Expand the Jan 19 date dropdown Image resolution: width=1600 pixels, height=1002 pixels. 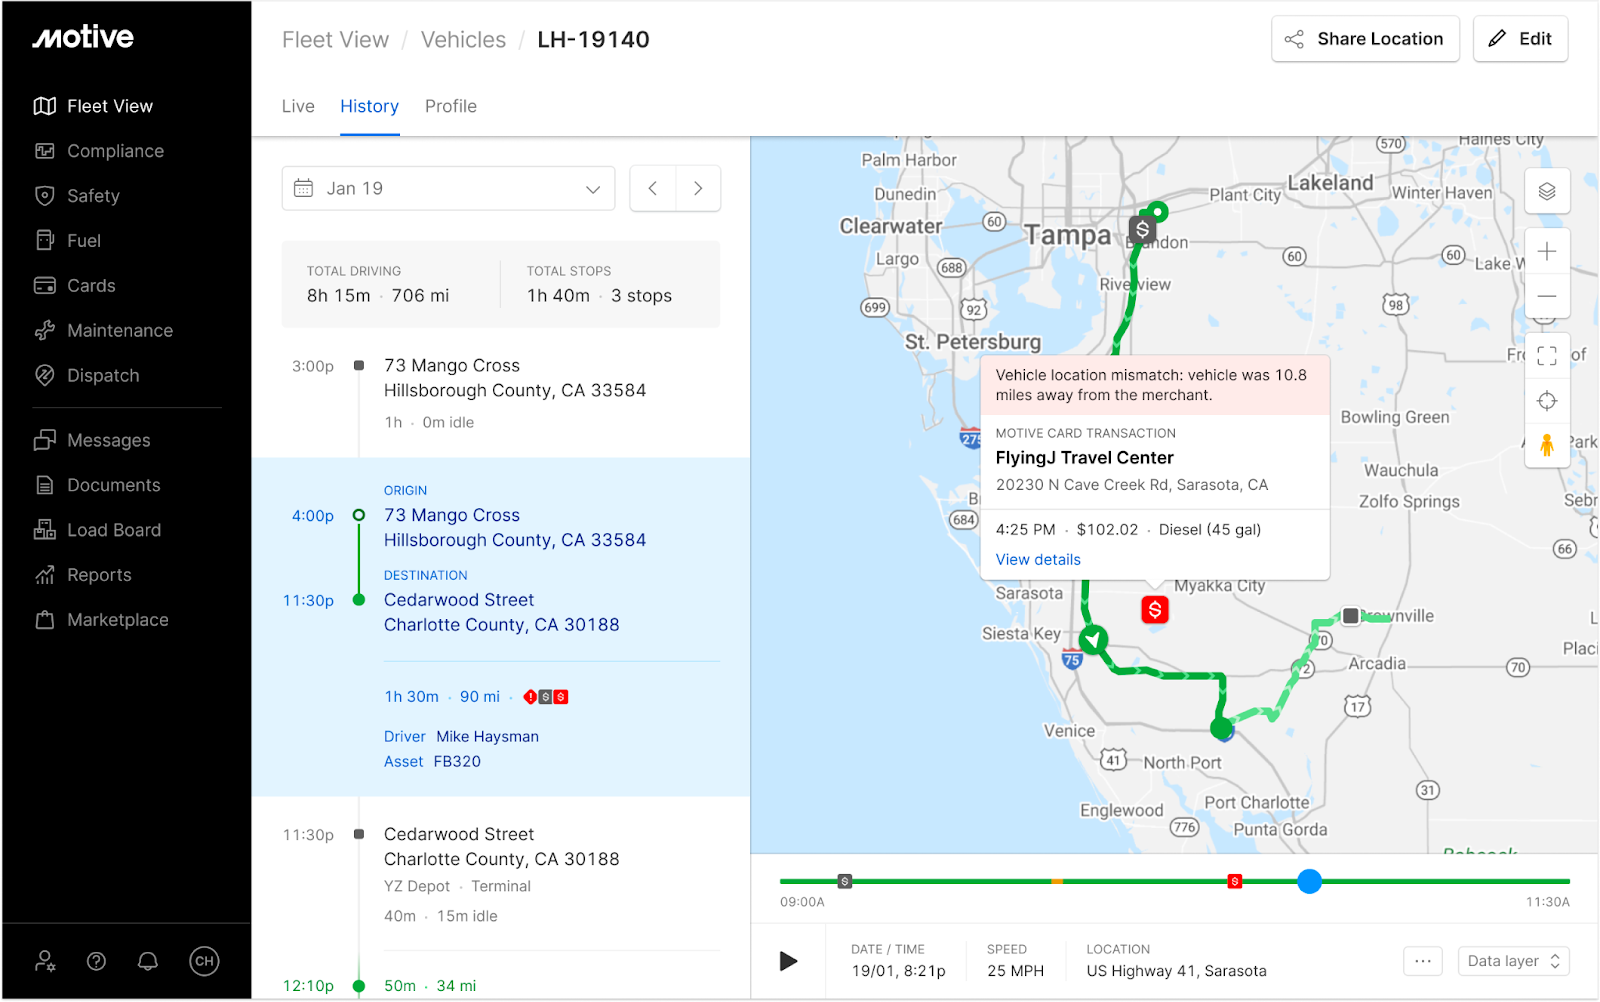pyautogui.click(x=448, y=188)
